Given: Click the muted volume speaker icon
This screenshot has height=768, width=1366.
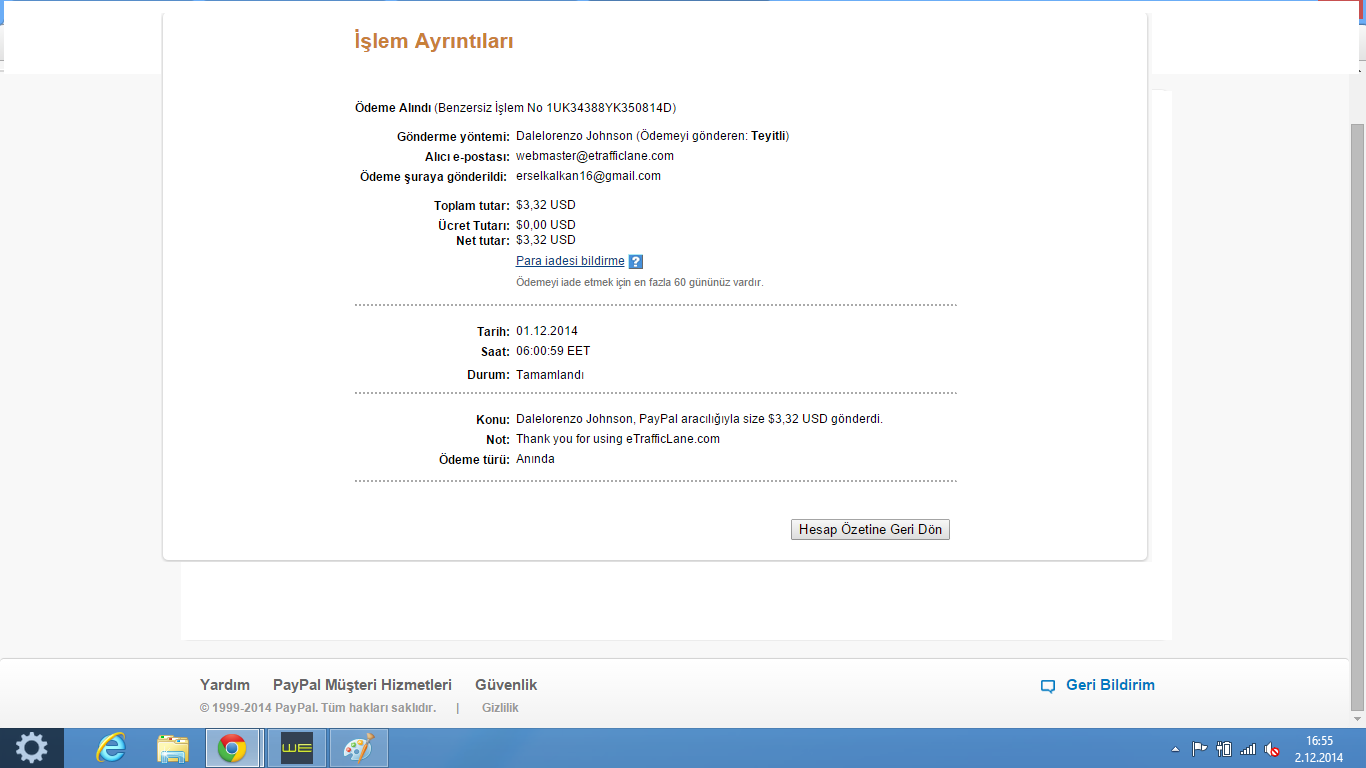Looking at the screenshot, I should click(1273, 748).
